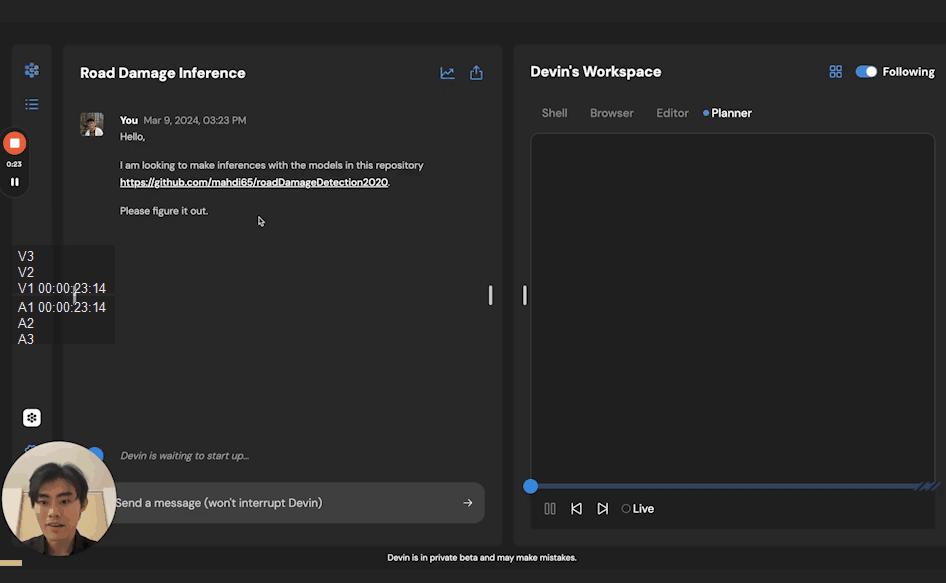Pause the workspace playback
The height and width of the screenshot is (583, 946).
(550, 509)
